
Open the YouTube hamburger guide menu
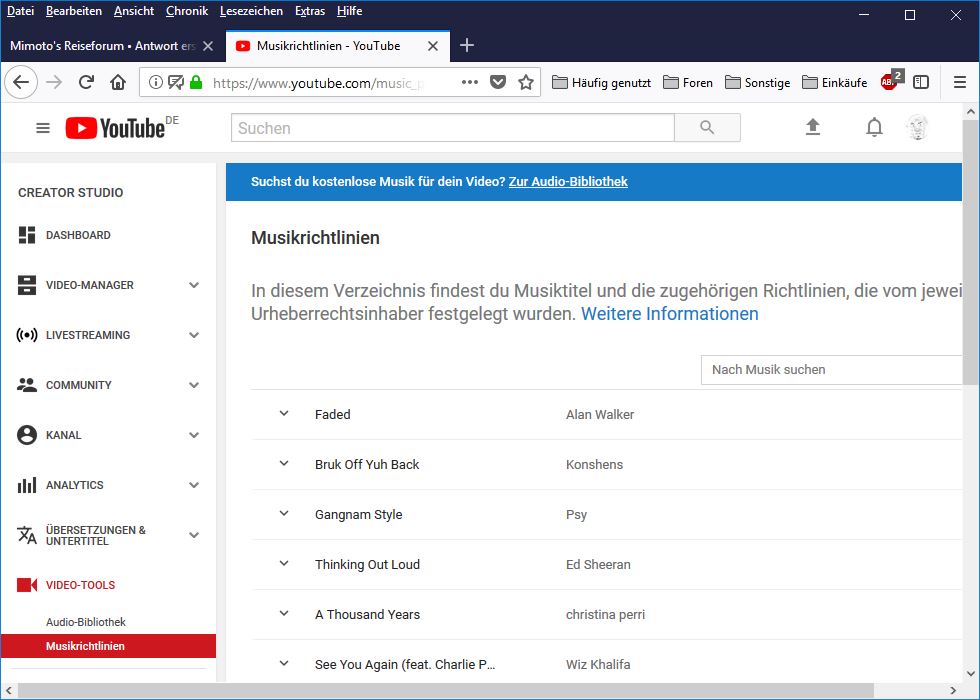pos(42,128)
